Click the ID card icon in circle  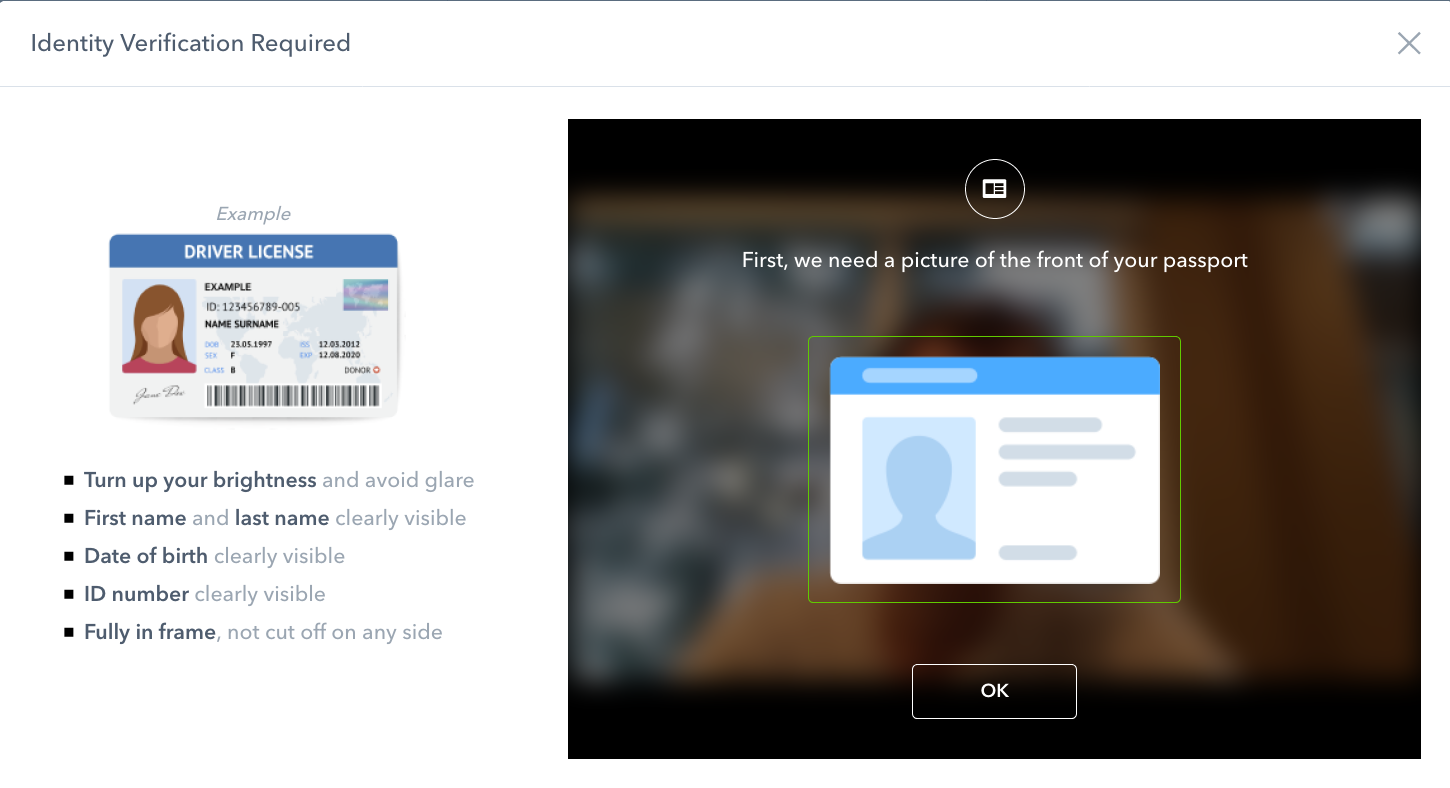coord(994,189)
